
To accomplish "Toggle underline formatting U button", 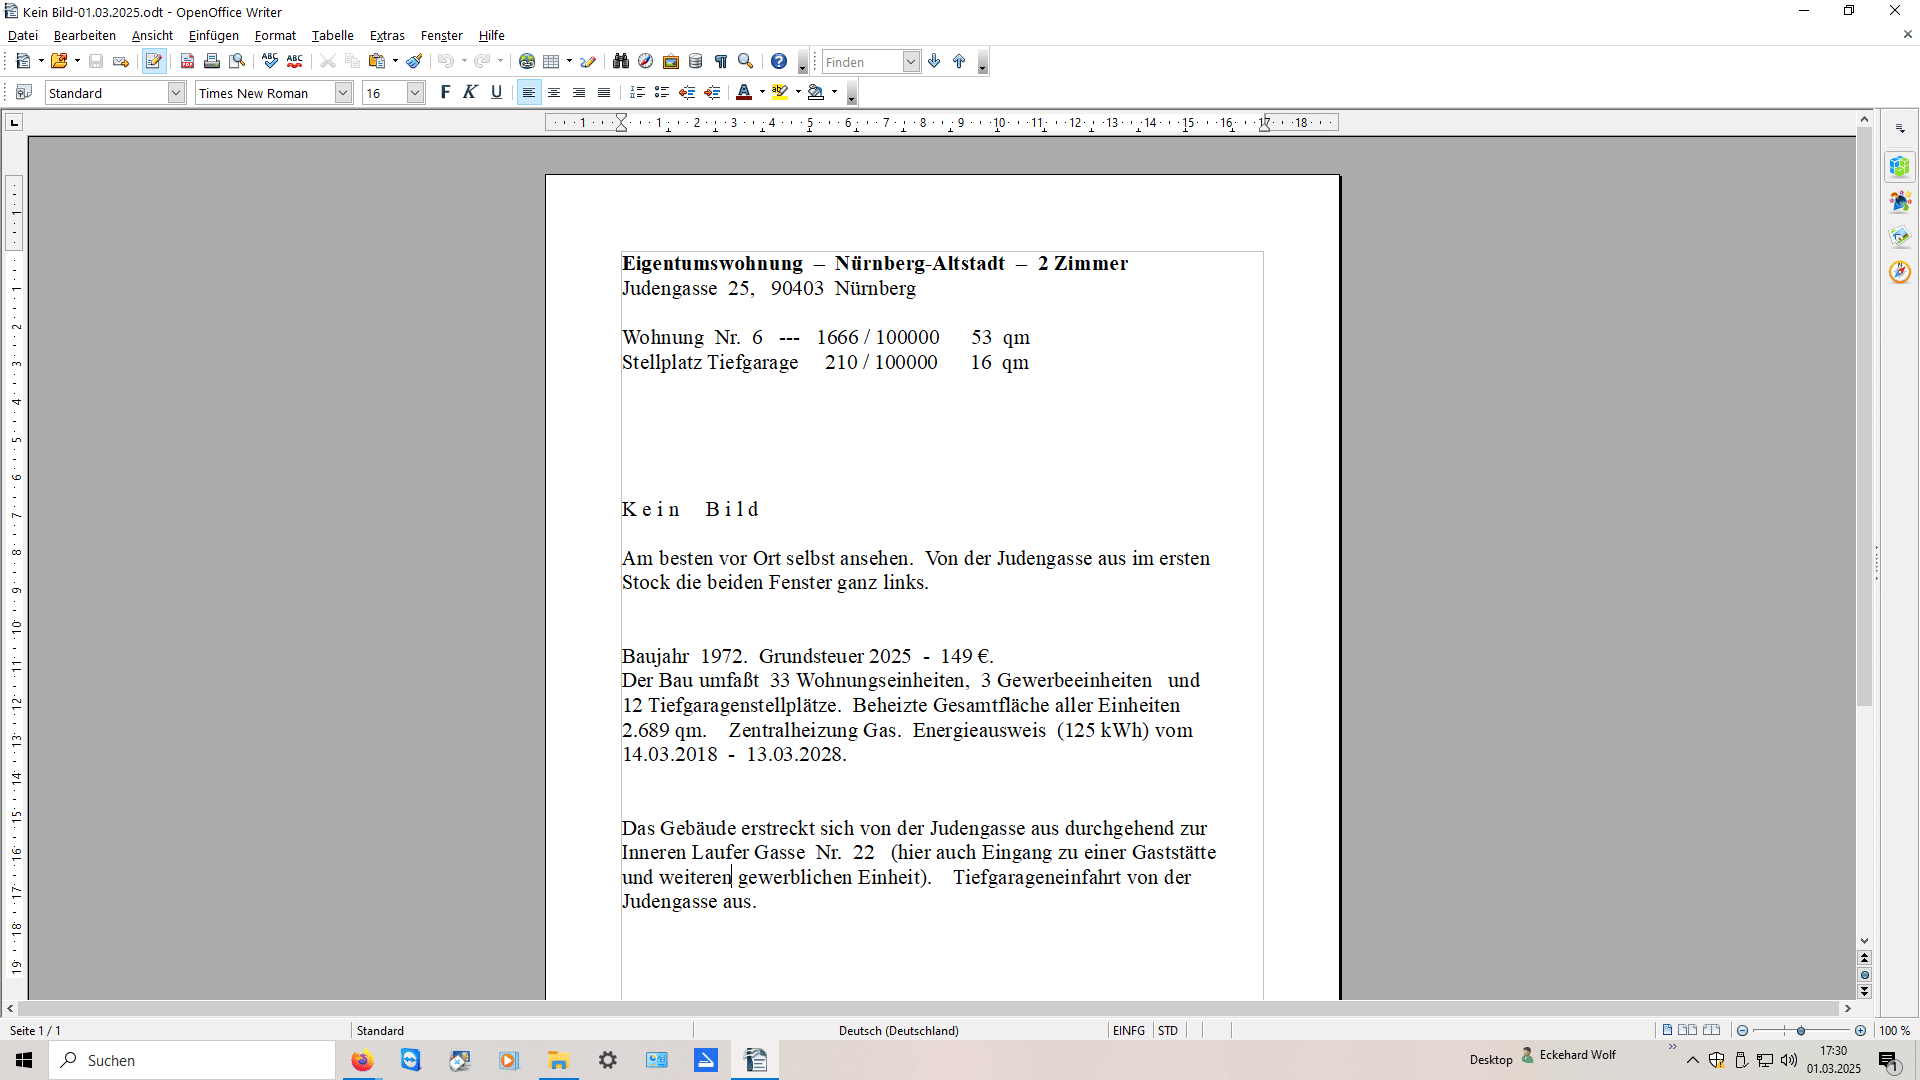I will point(496,93).
